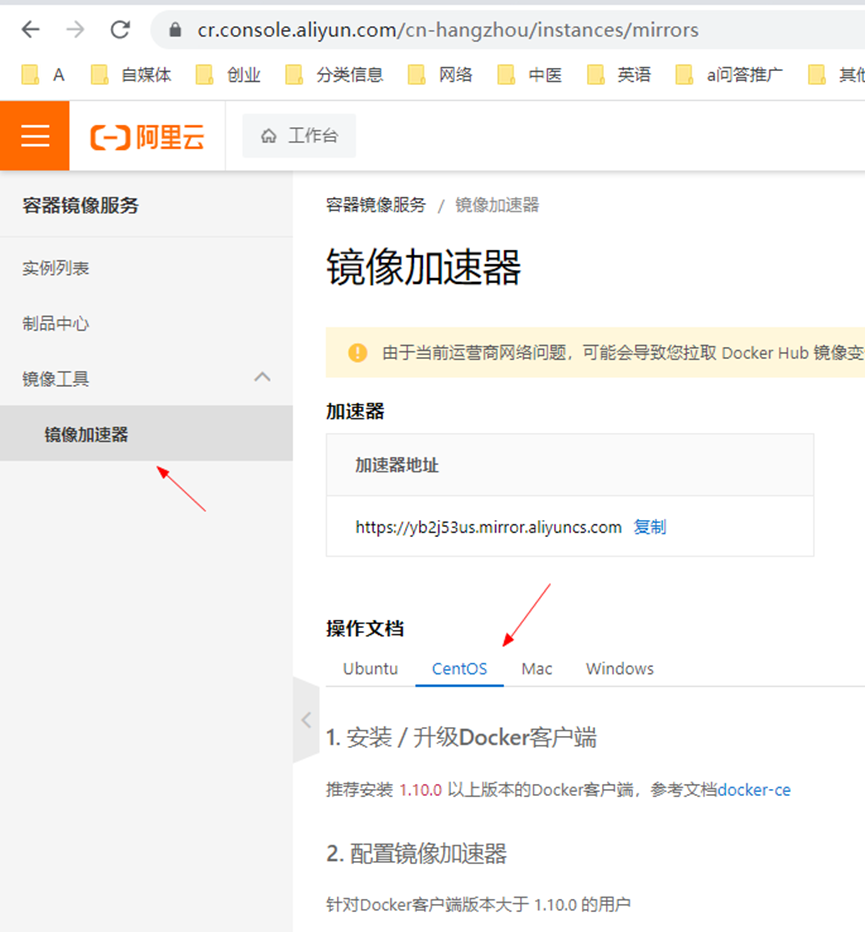
Task: Click the accelerator address URL text
Action: click(x=488, y=527)
